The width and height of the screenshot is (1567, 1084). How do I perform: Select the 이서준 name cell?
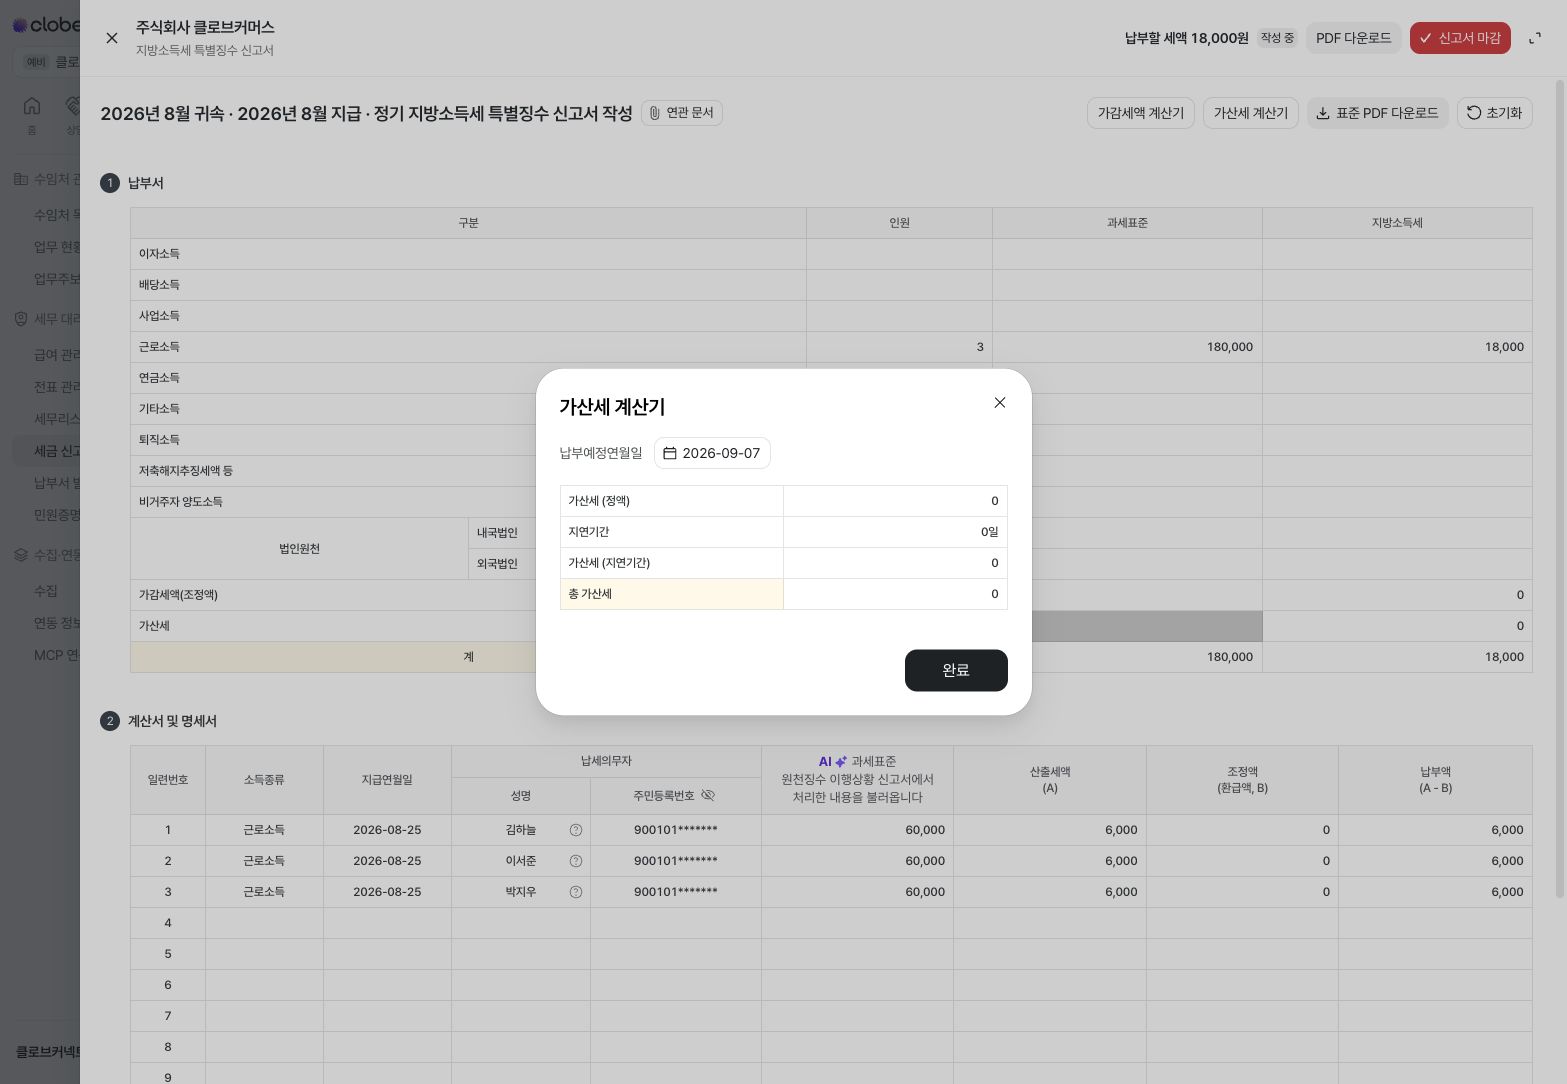(521, 861)
